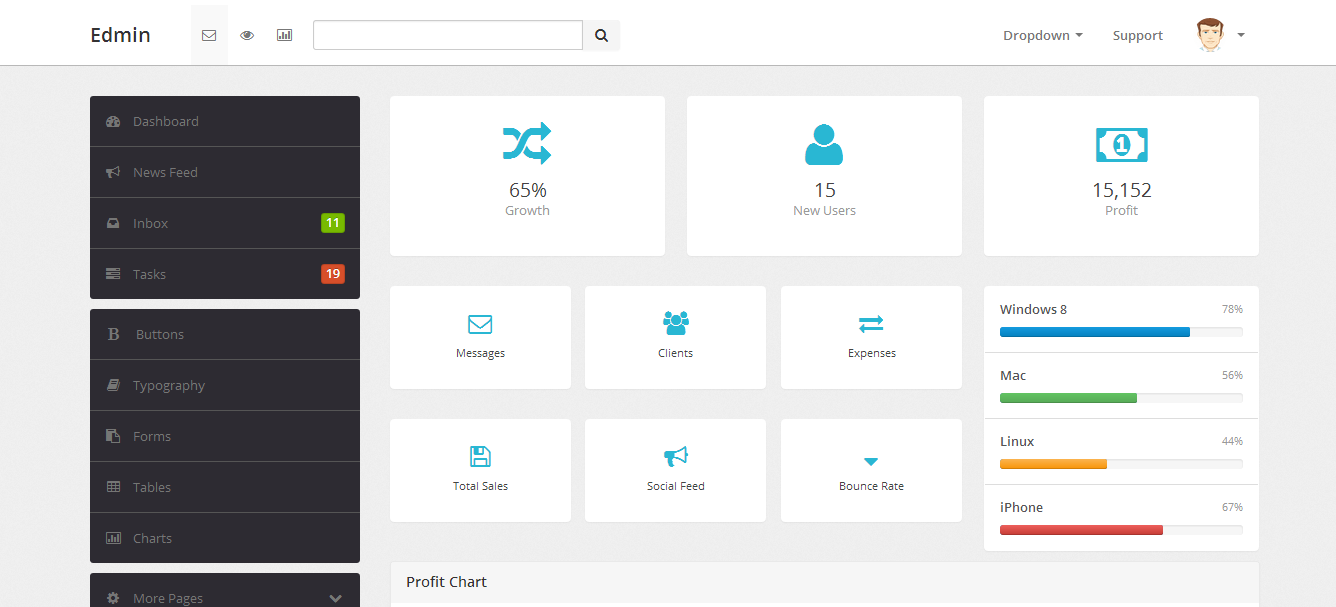Expand More Pages in the sidebar
Image resolution: width=1336 pixels, height=607 pixels.
225,597
